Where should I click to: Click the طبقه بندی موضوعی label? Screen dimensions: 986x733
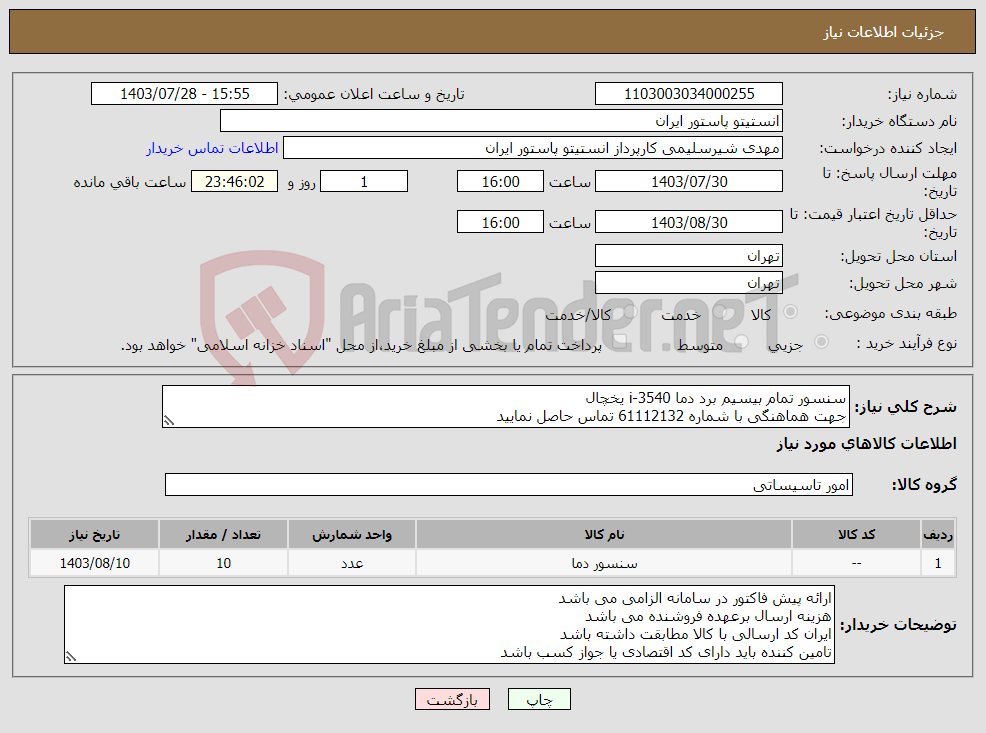coord(890,313)
